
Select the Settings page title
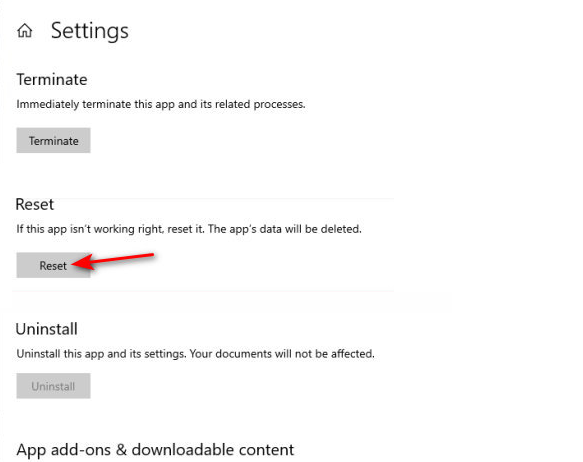(x=90, y=30)
